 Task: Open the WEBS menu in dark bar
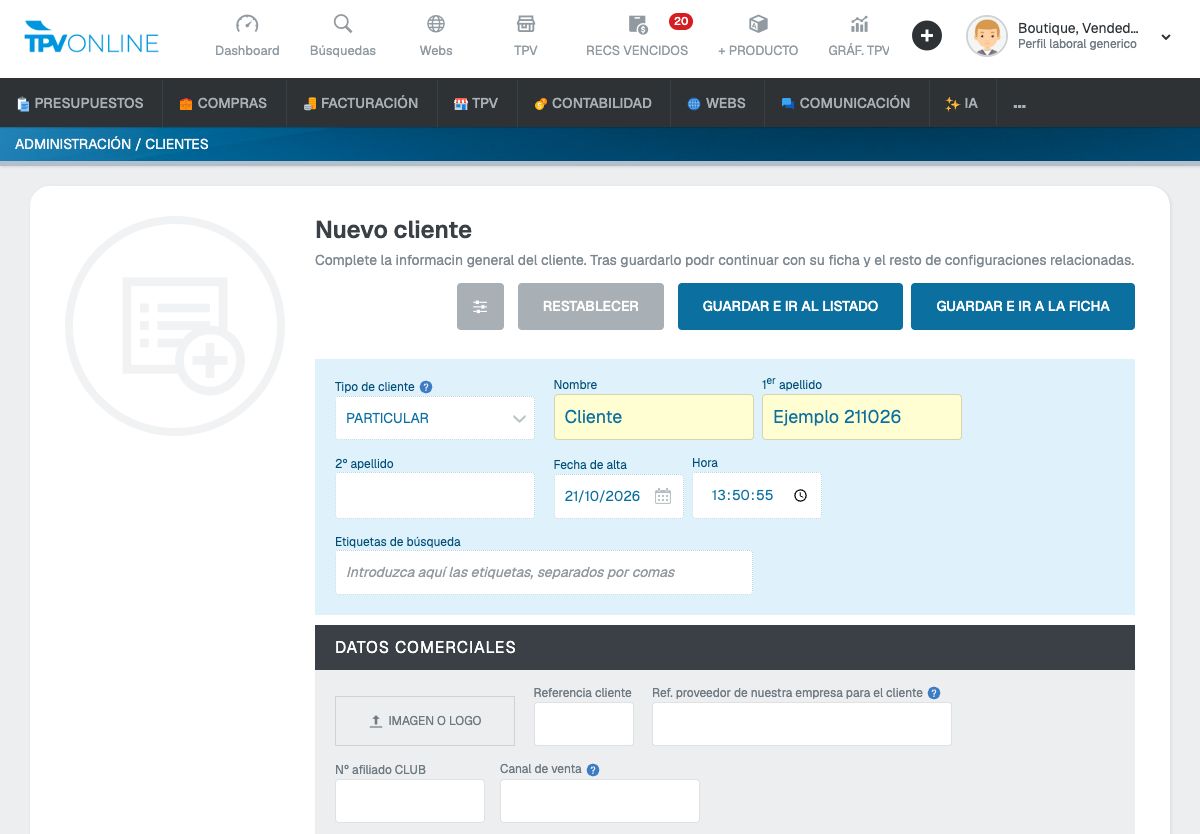tap(716, 103)
